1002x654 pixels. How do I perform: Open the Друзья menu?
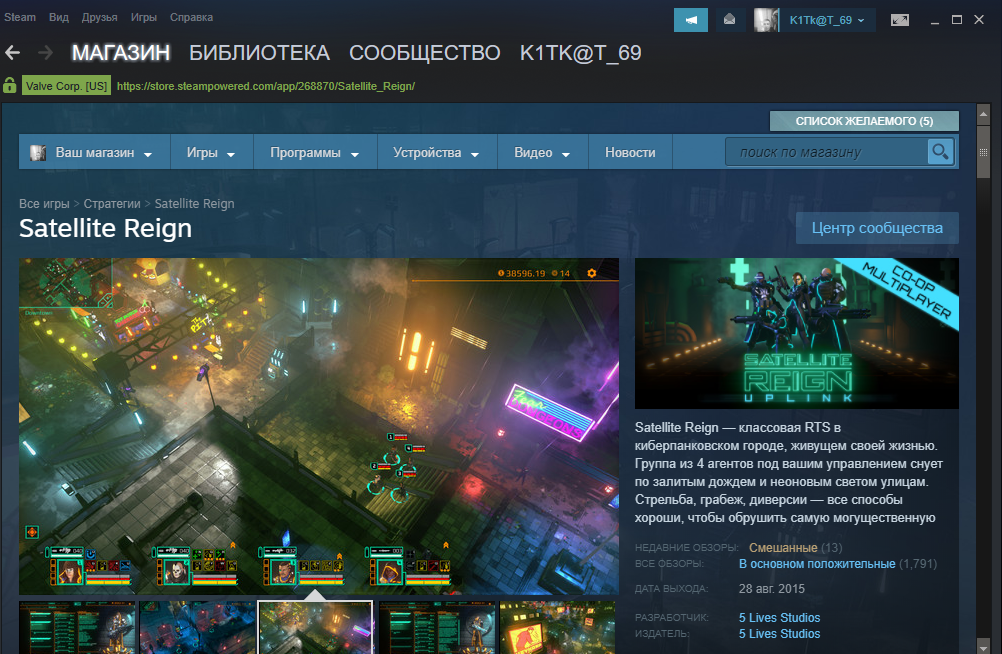coord(100,17)
